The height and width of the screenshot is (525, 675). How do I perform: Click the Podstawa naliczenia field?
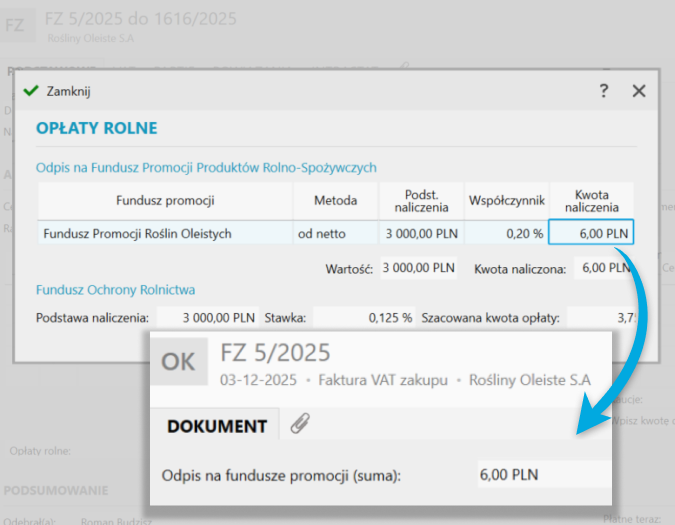click(x=206, y=318)
